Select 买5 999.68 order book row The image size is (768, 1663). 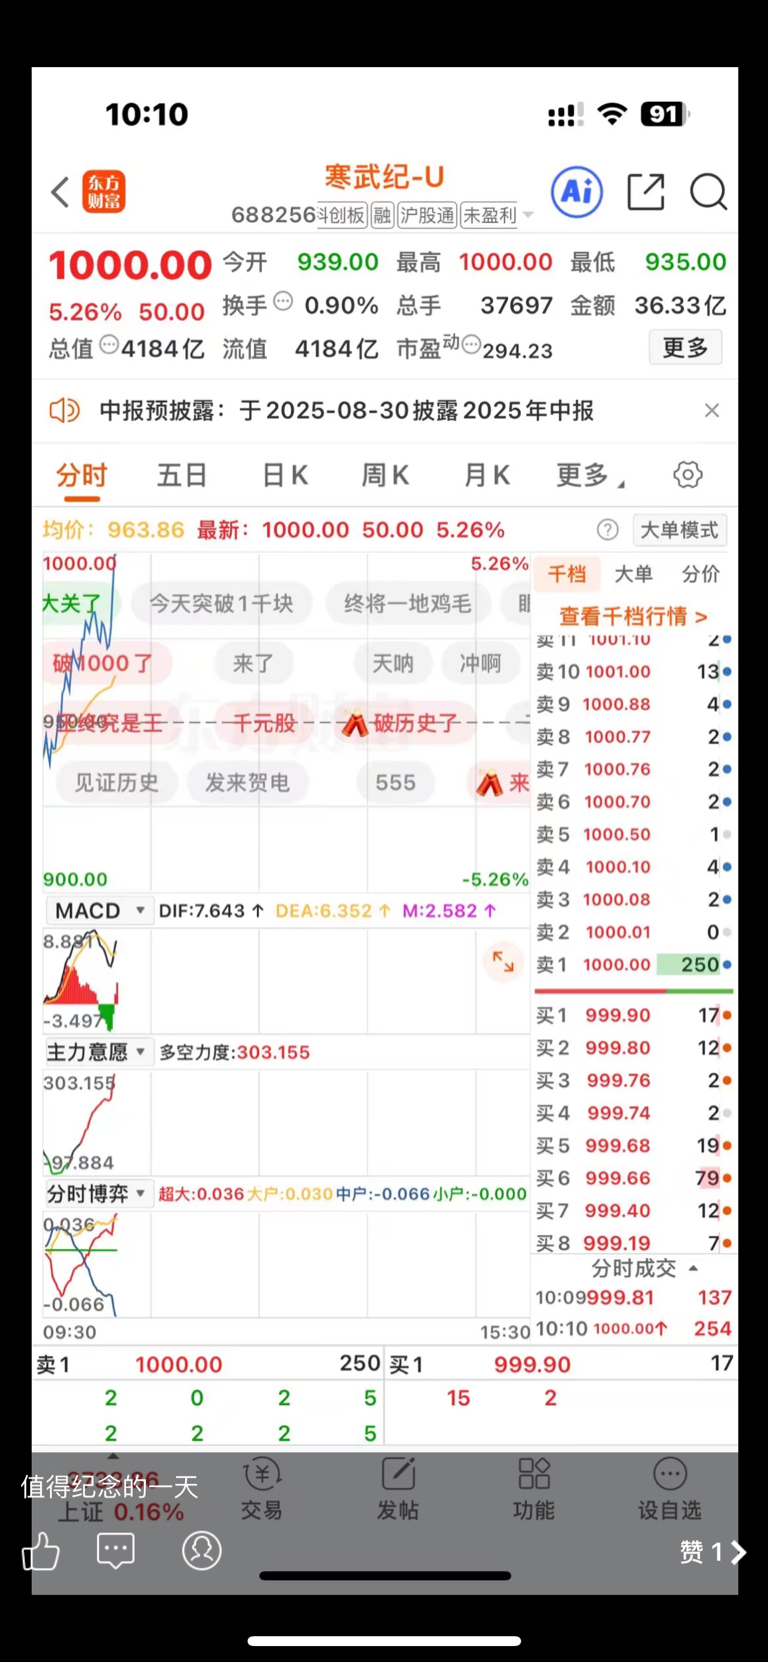633,1146
